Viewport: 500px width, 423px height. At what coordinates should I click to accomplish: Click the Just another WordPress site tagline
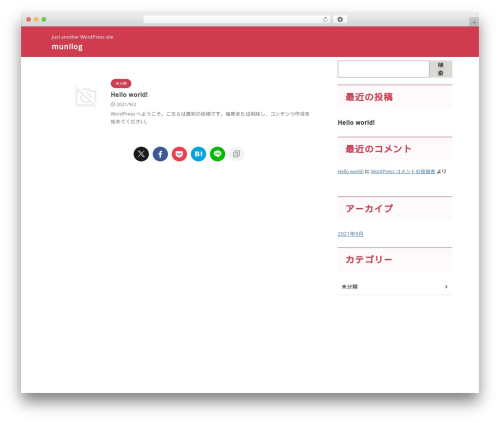[82, 37]
